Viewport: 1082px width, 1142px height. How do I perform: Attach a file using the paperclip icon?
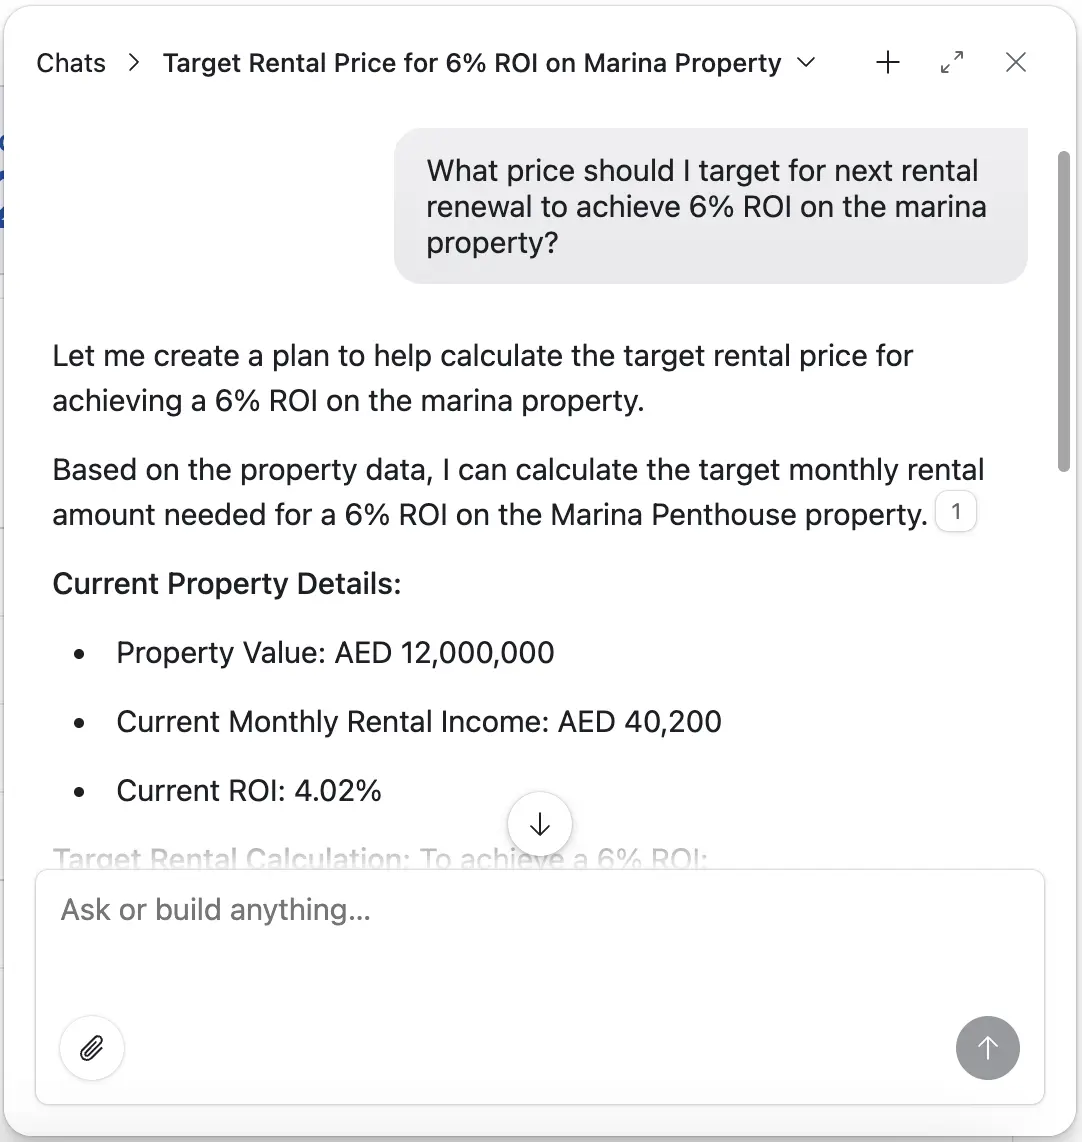pyautogui.click(x=92, y=1048)
